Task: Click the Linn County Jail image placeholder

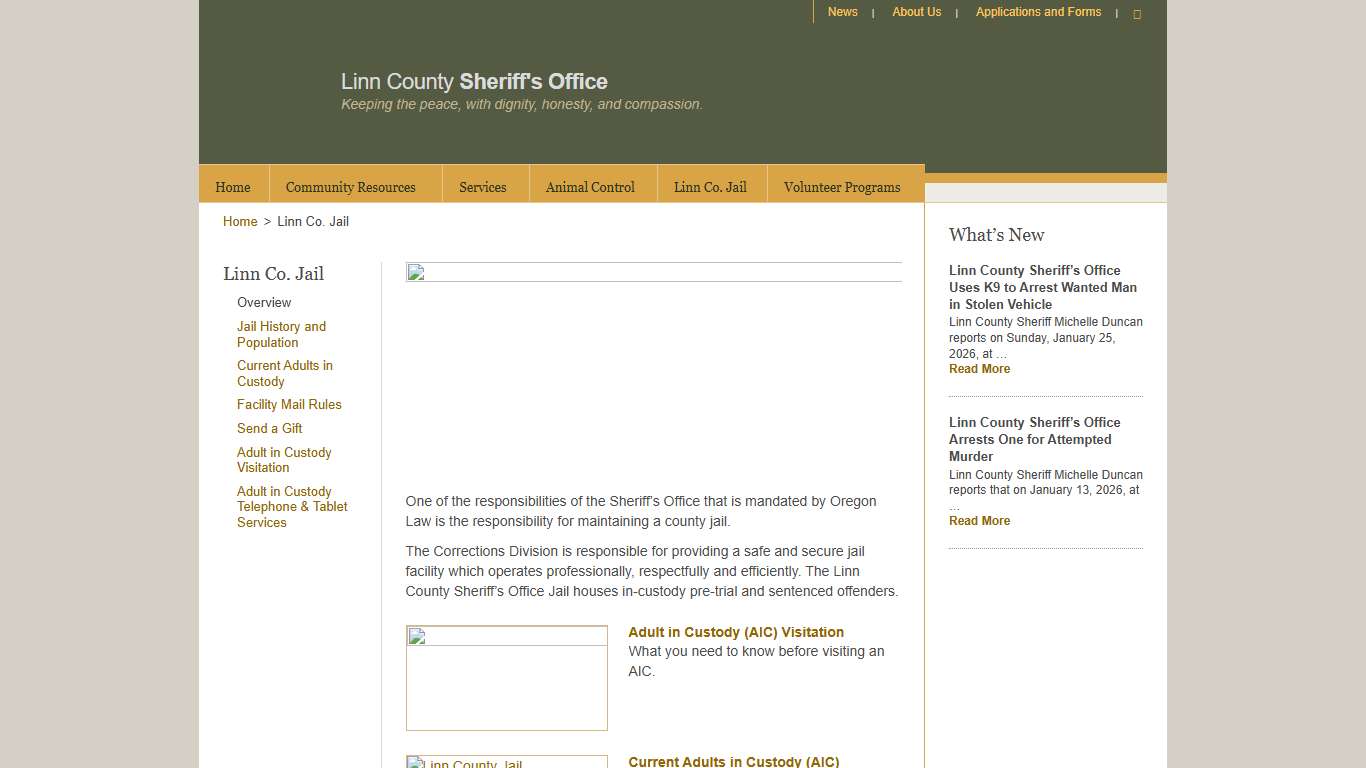Action: 506,762
